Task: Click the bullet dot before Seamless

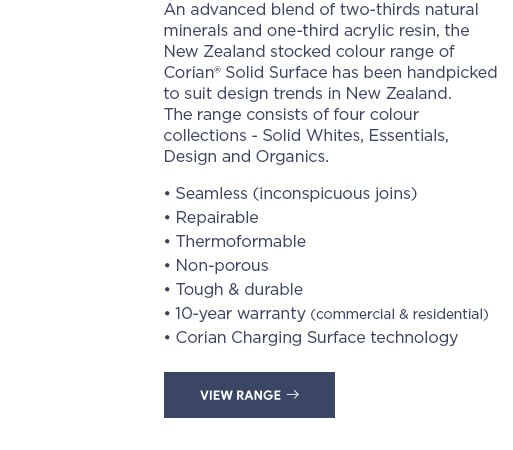Action: coord(167,193)
